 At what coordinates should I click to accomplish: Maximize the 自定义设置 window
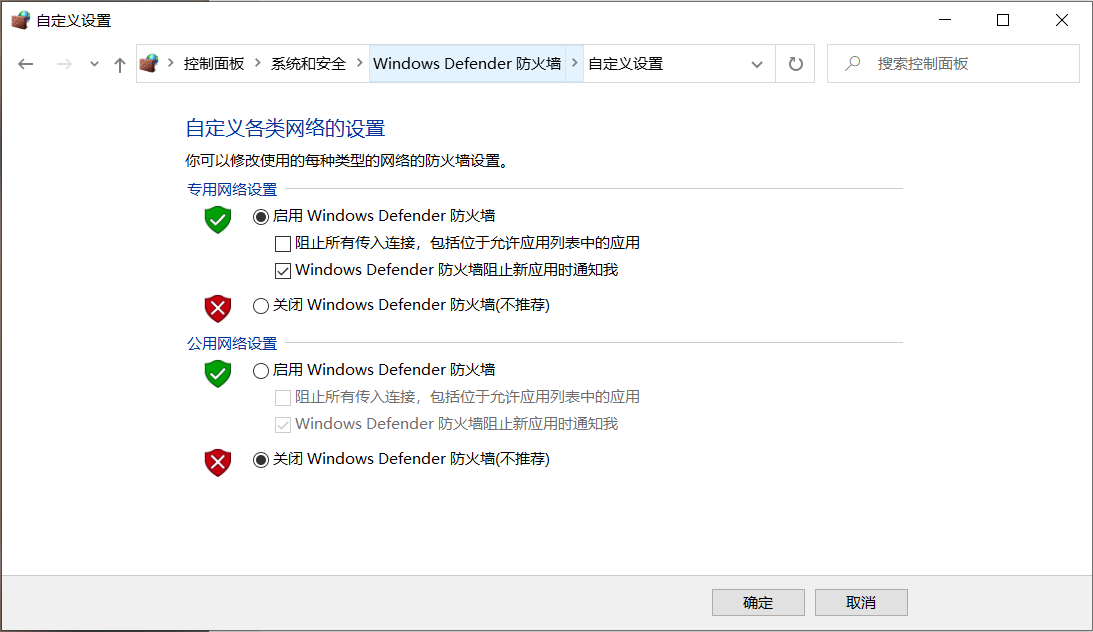pyautogui.click(x=1002, y=20)
